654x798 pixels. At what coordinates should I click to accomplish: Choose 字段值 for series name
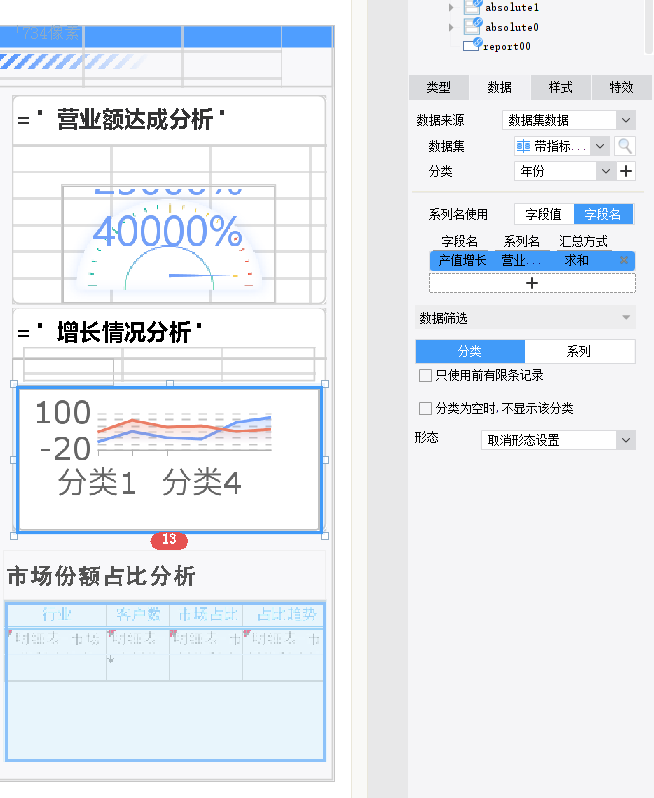544,214
